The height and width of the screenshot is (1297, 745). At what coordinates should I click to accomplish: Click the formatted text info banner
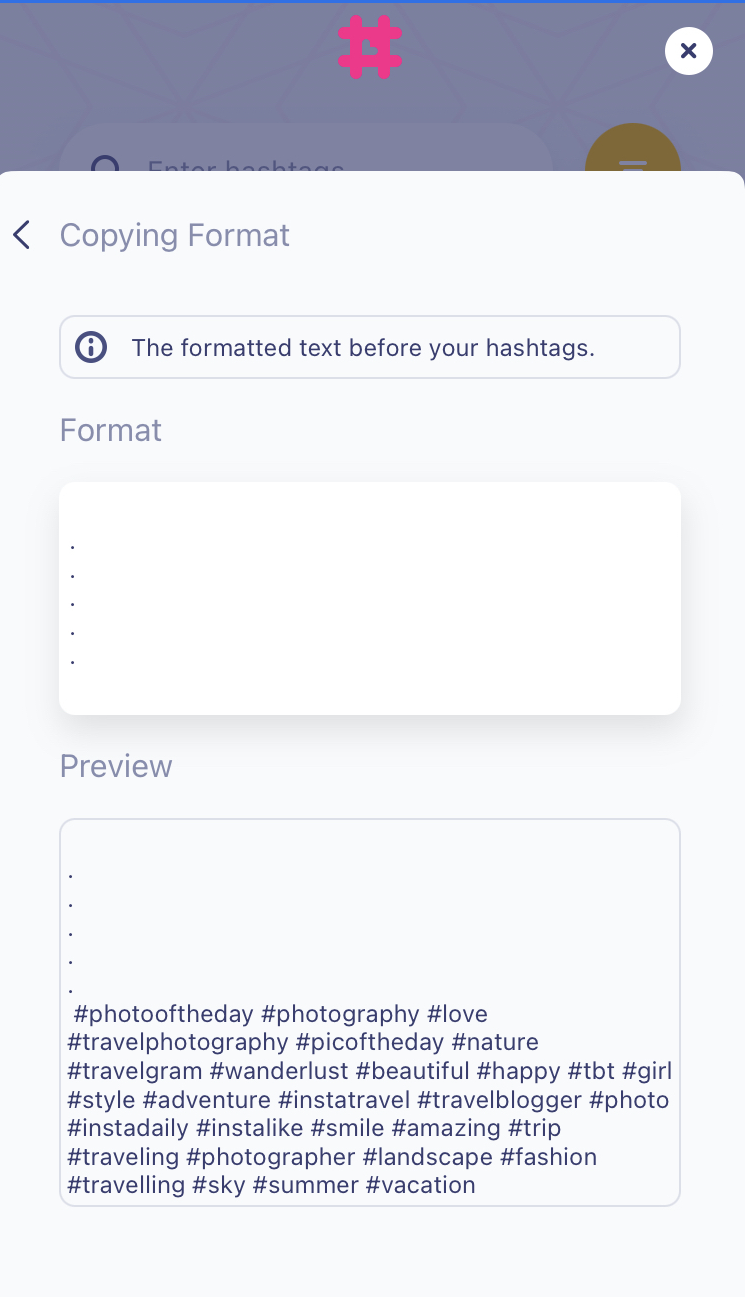pos(370,347)
